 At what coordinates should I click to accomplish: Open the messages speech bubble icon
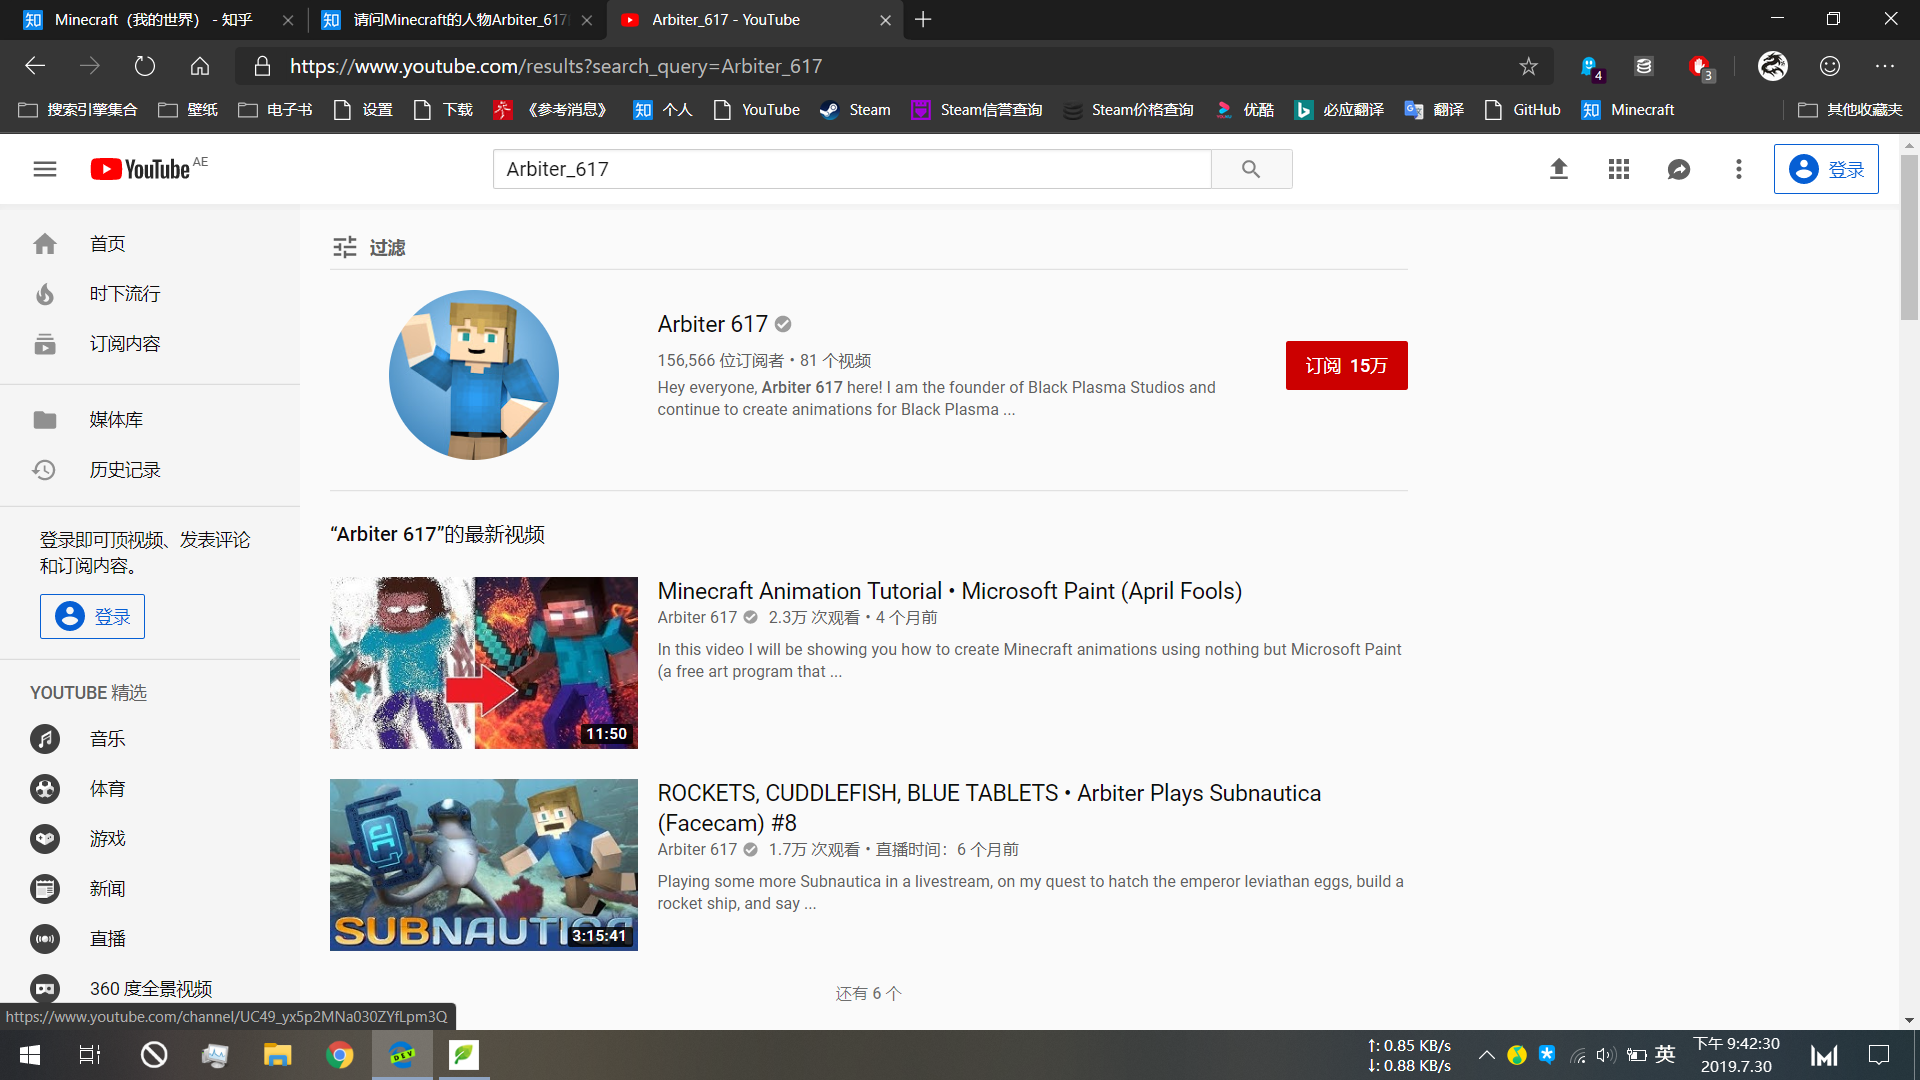tap(1678, 169)
